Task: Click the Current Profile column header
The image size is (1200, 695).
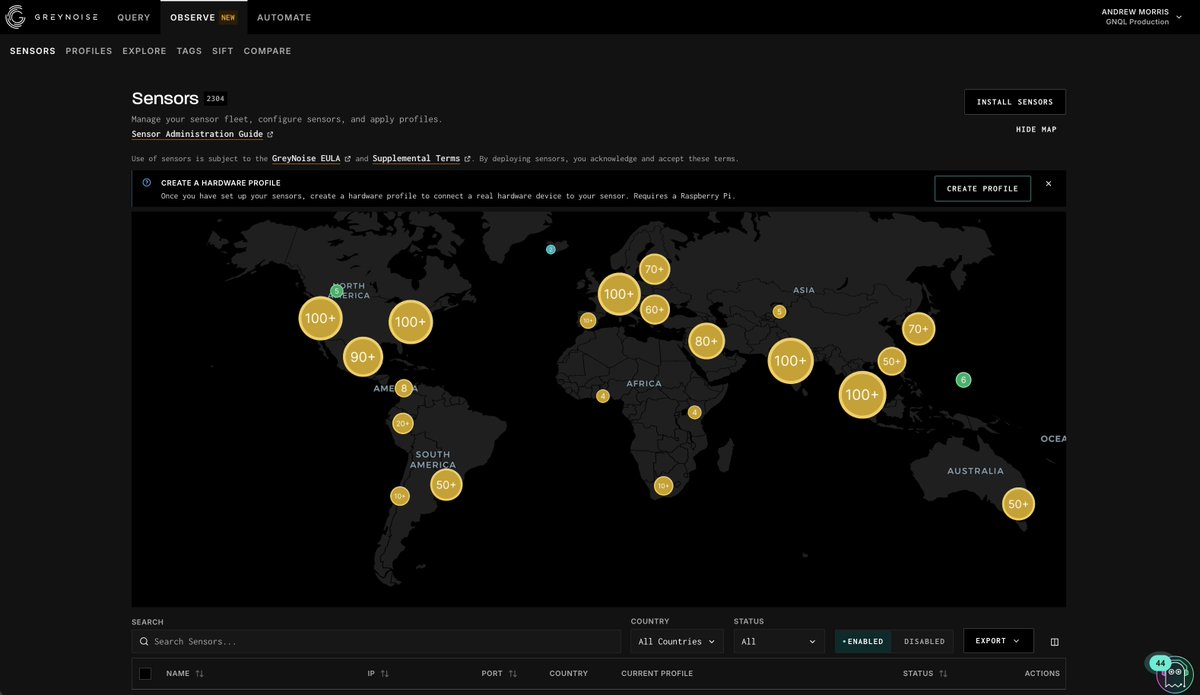Action: [x=657, y=674]
